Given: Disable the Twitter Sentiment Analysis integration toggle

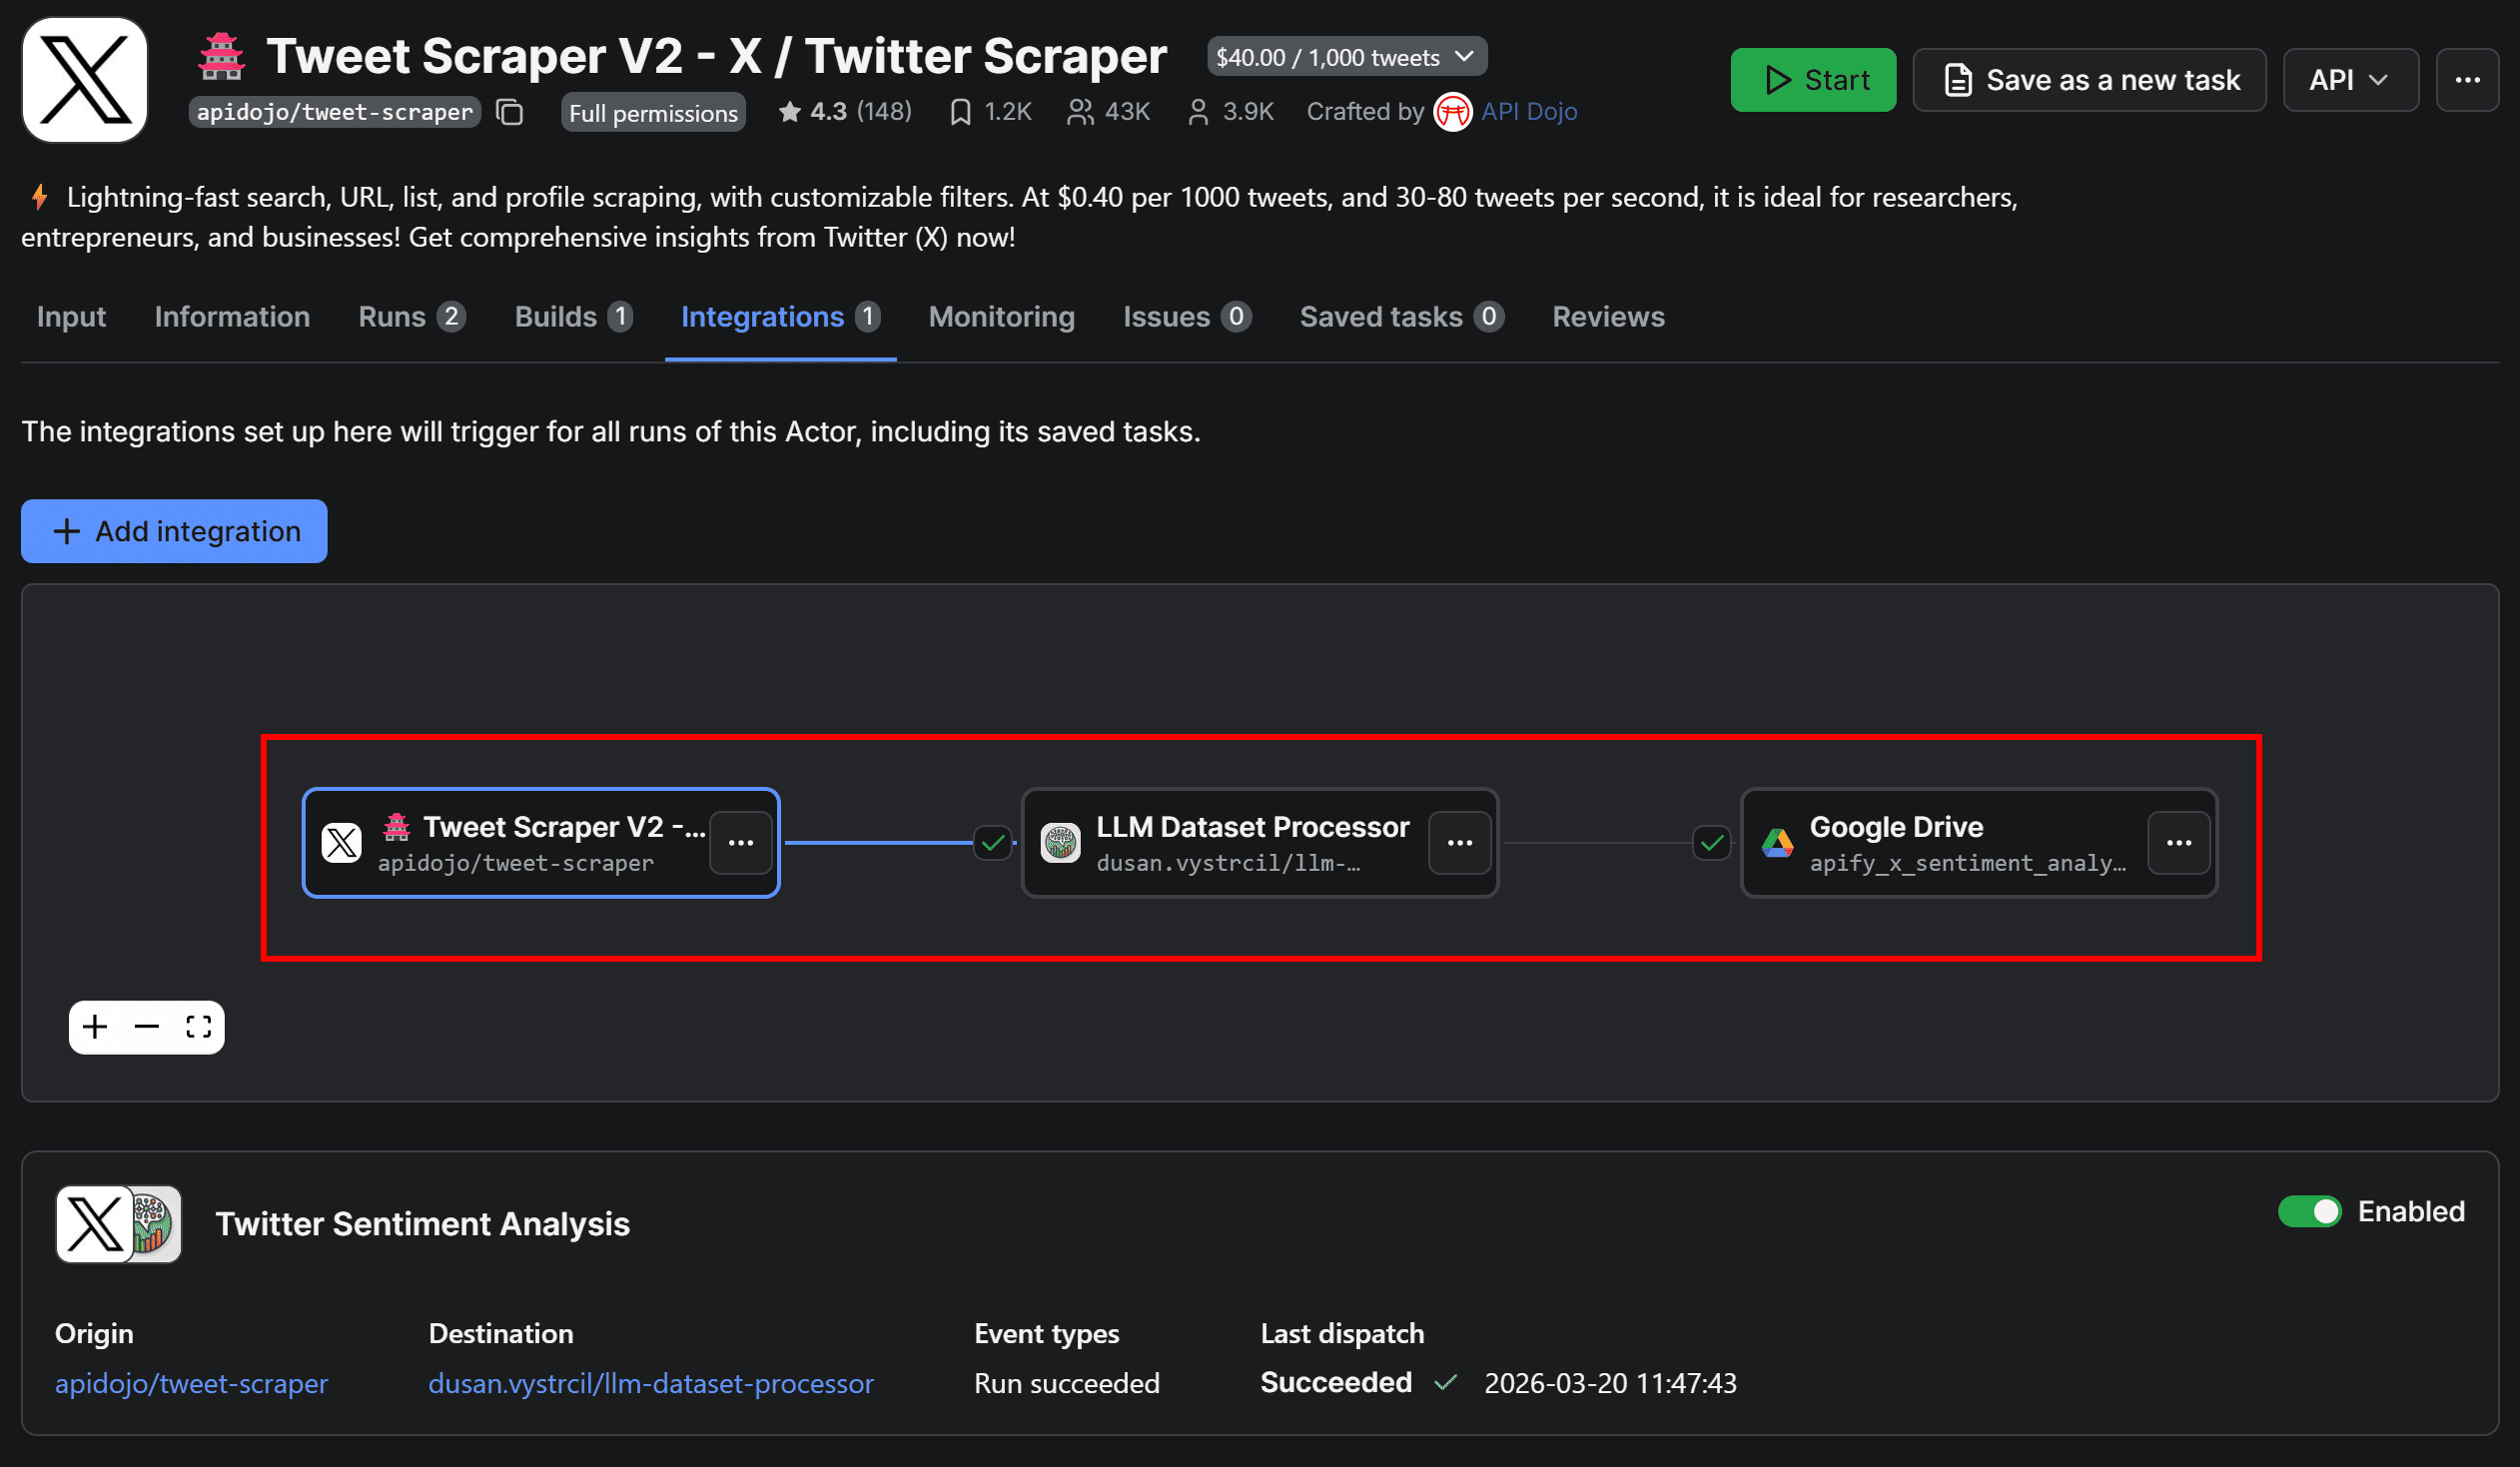Looking at the screenshot, I should pyautogui.click(x=2309, y=1211).
